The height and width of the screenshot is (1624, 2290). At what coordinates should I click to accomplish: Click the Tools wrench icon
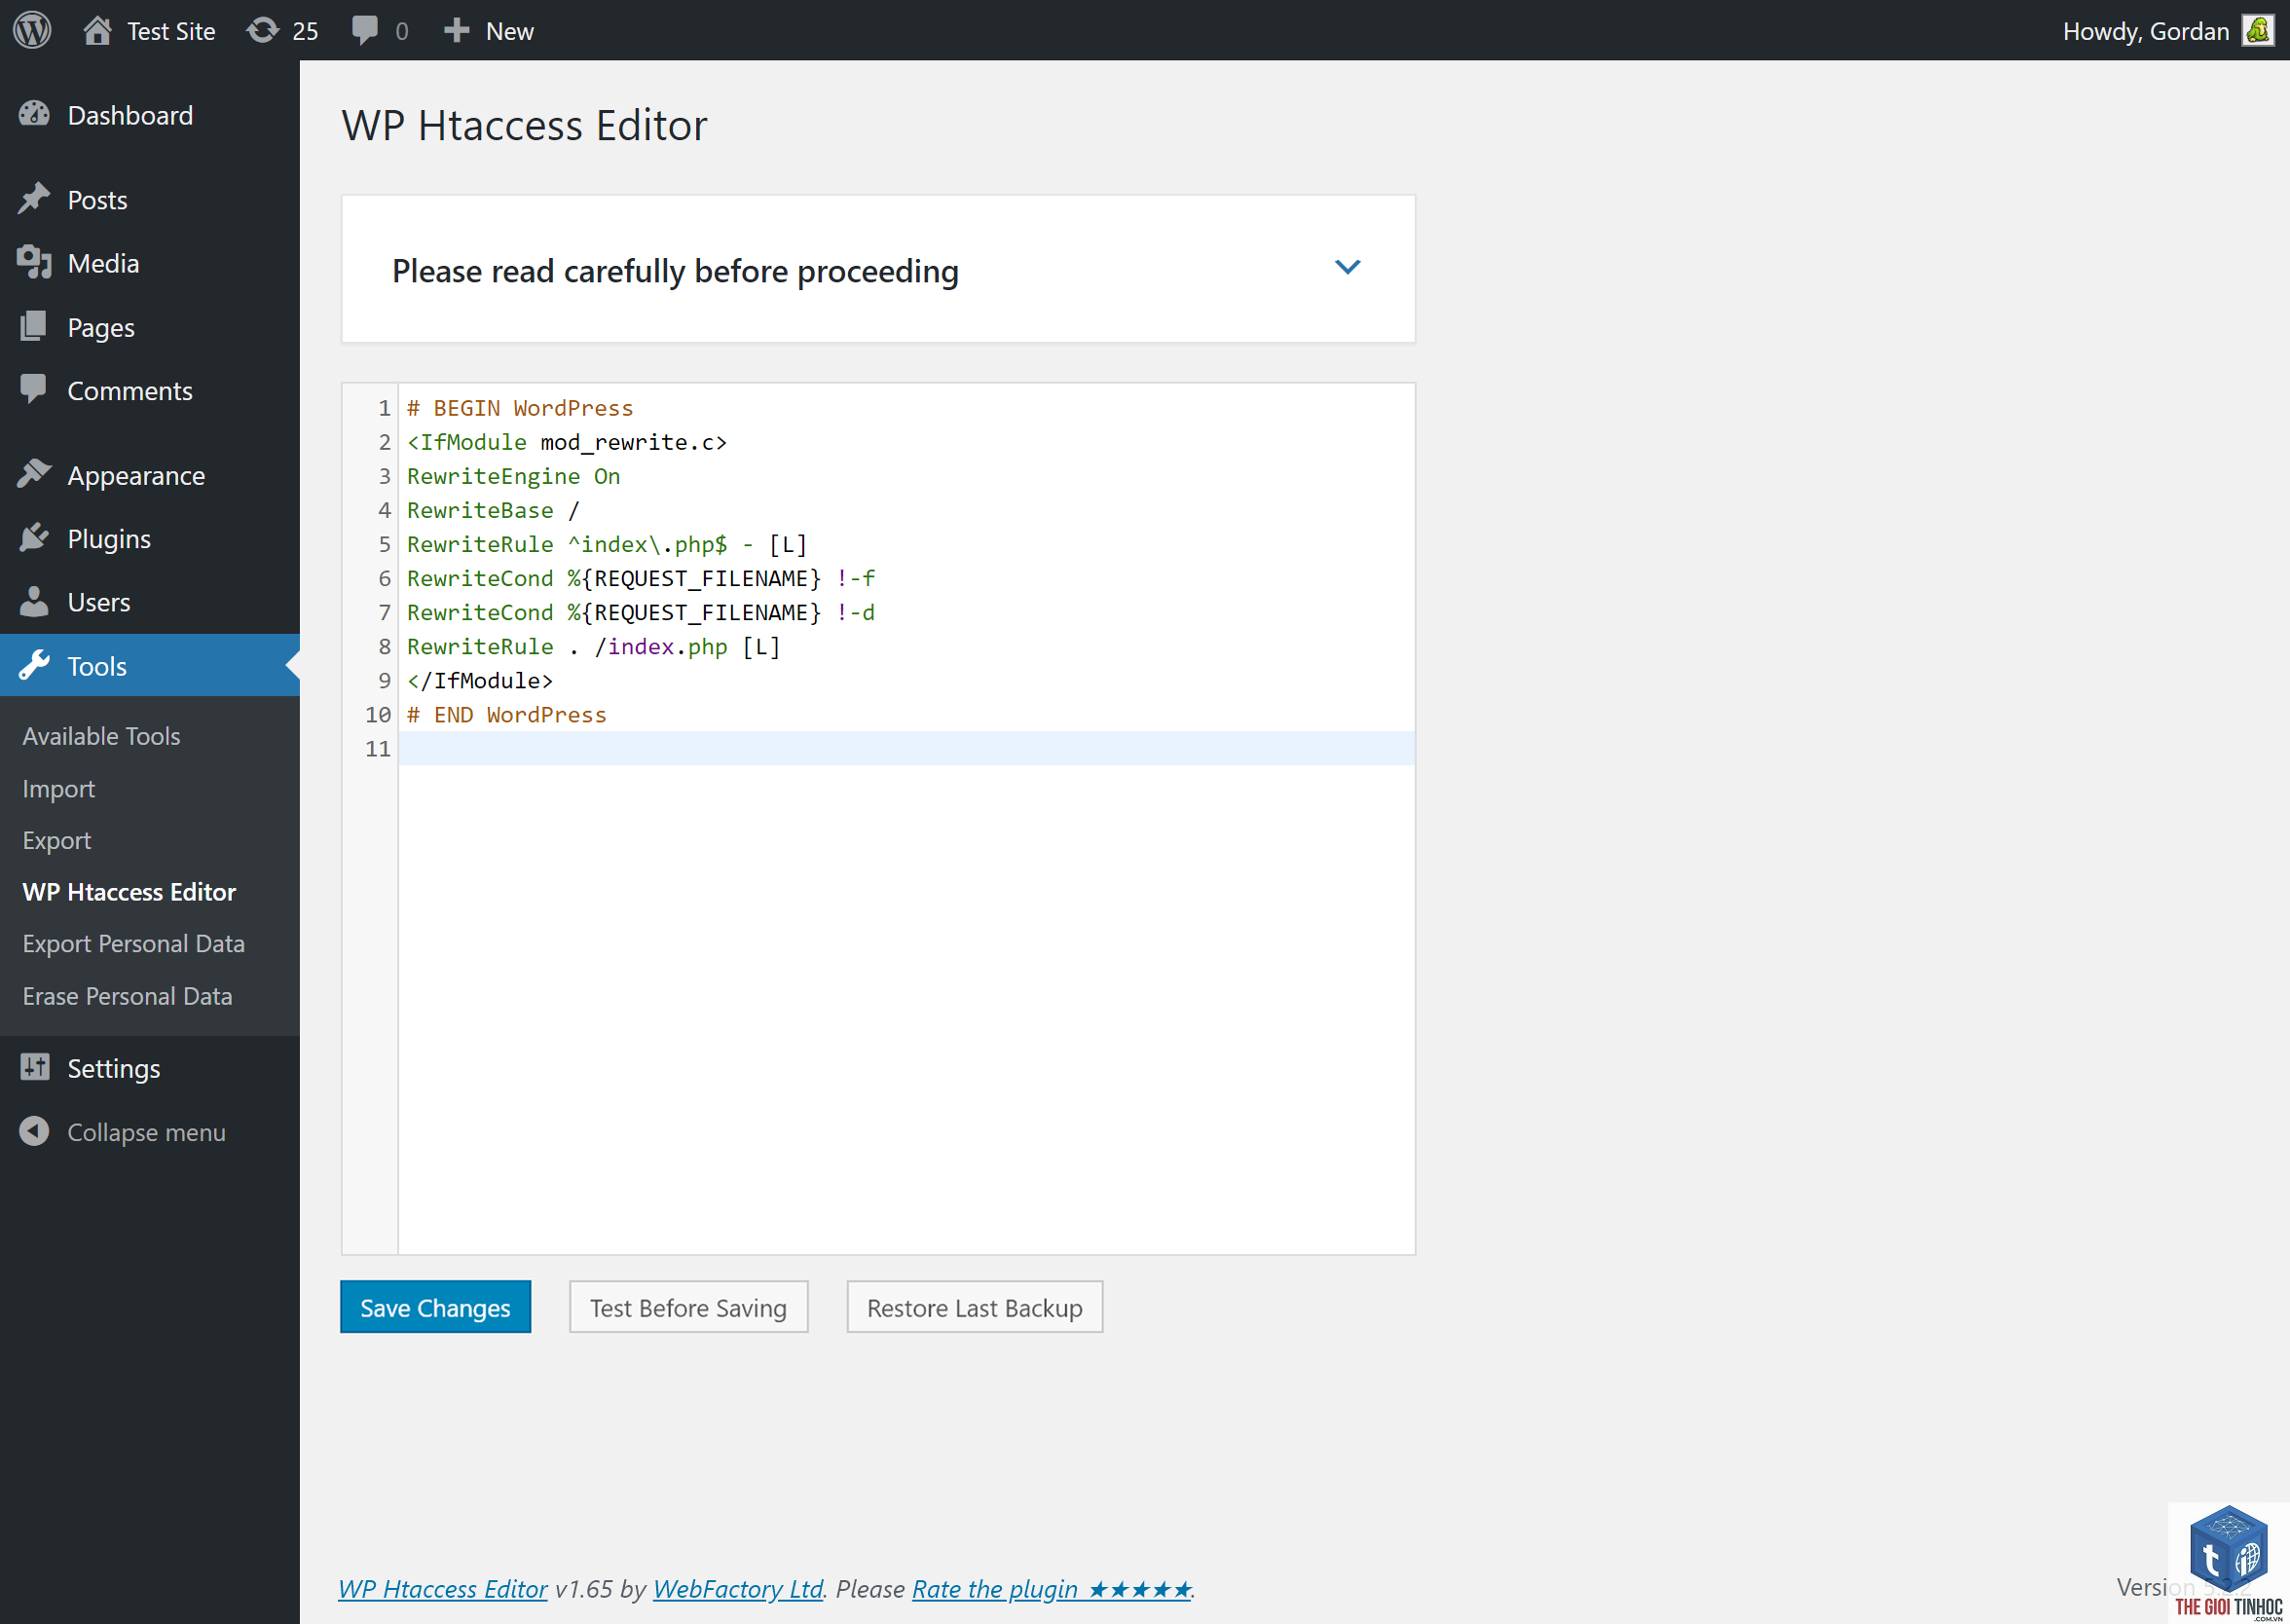pos(34,665)
